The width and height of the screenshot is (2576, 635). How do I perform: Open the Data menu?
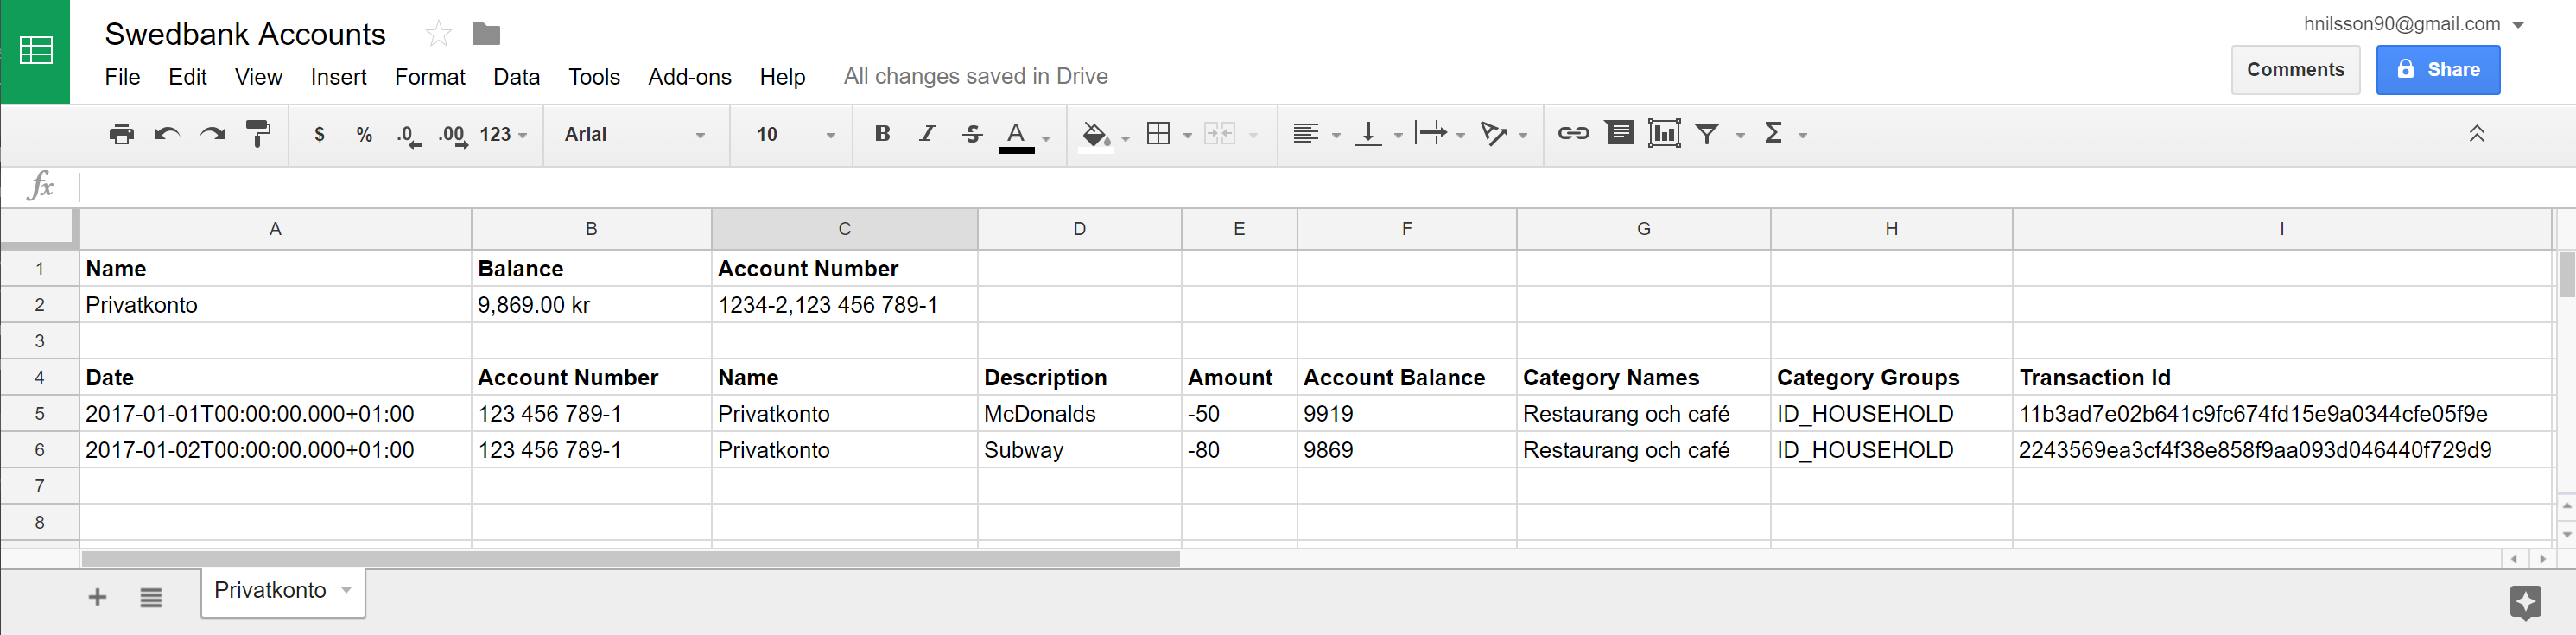click(x=516, y=77)
